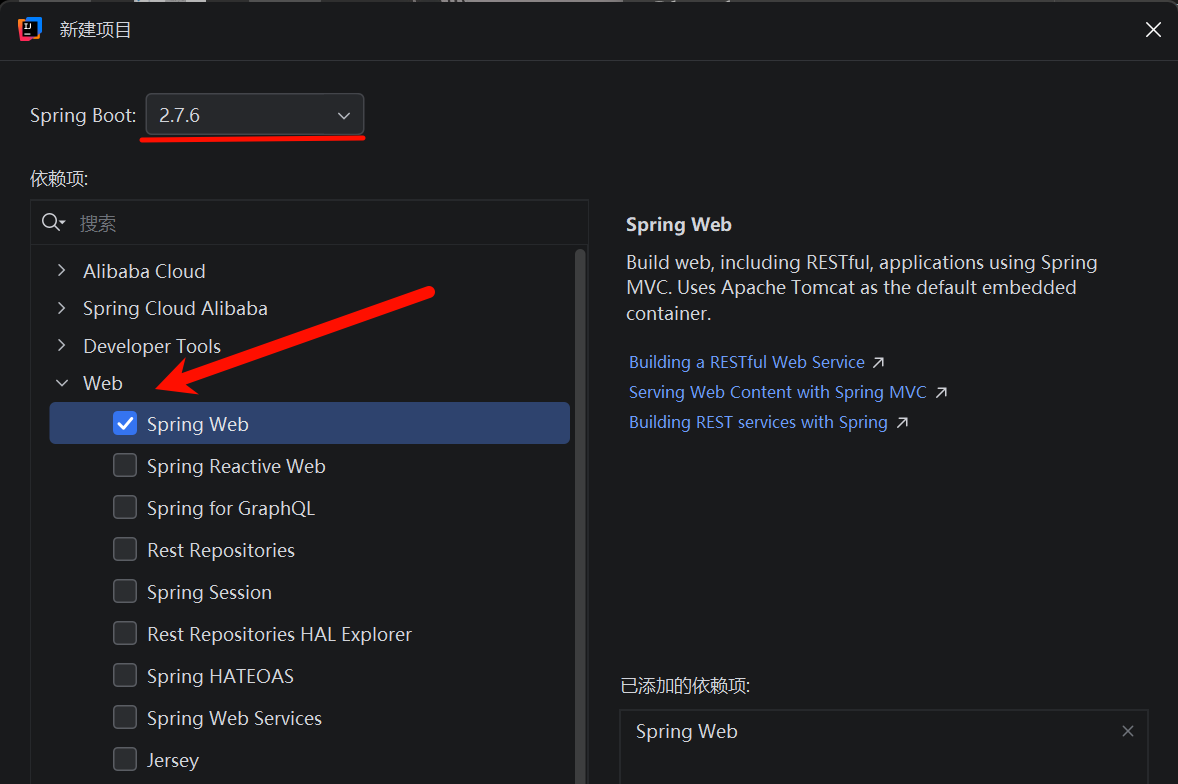This screenshot has height=784, width=1178.
Task: Tick the Rest Repositories checkbox
Action: click(x=125, y=550)
